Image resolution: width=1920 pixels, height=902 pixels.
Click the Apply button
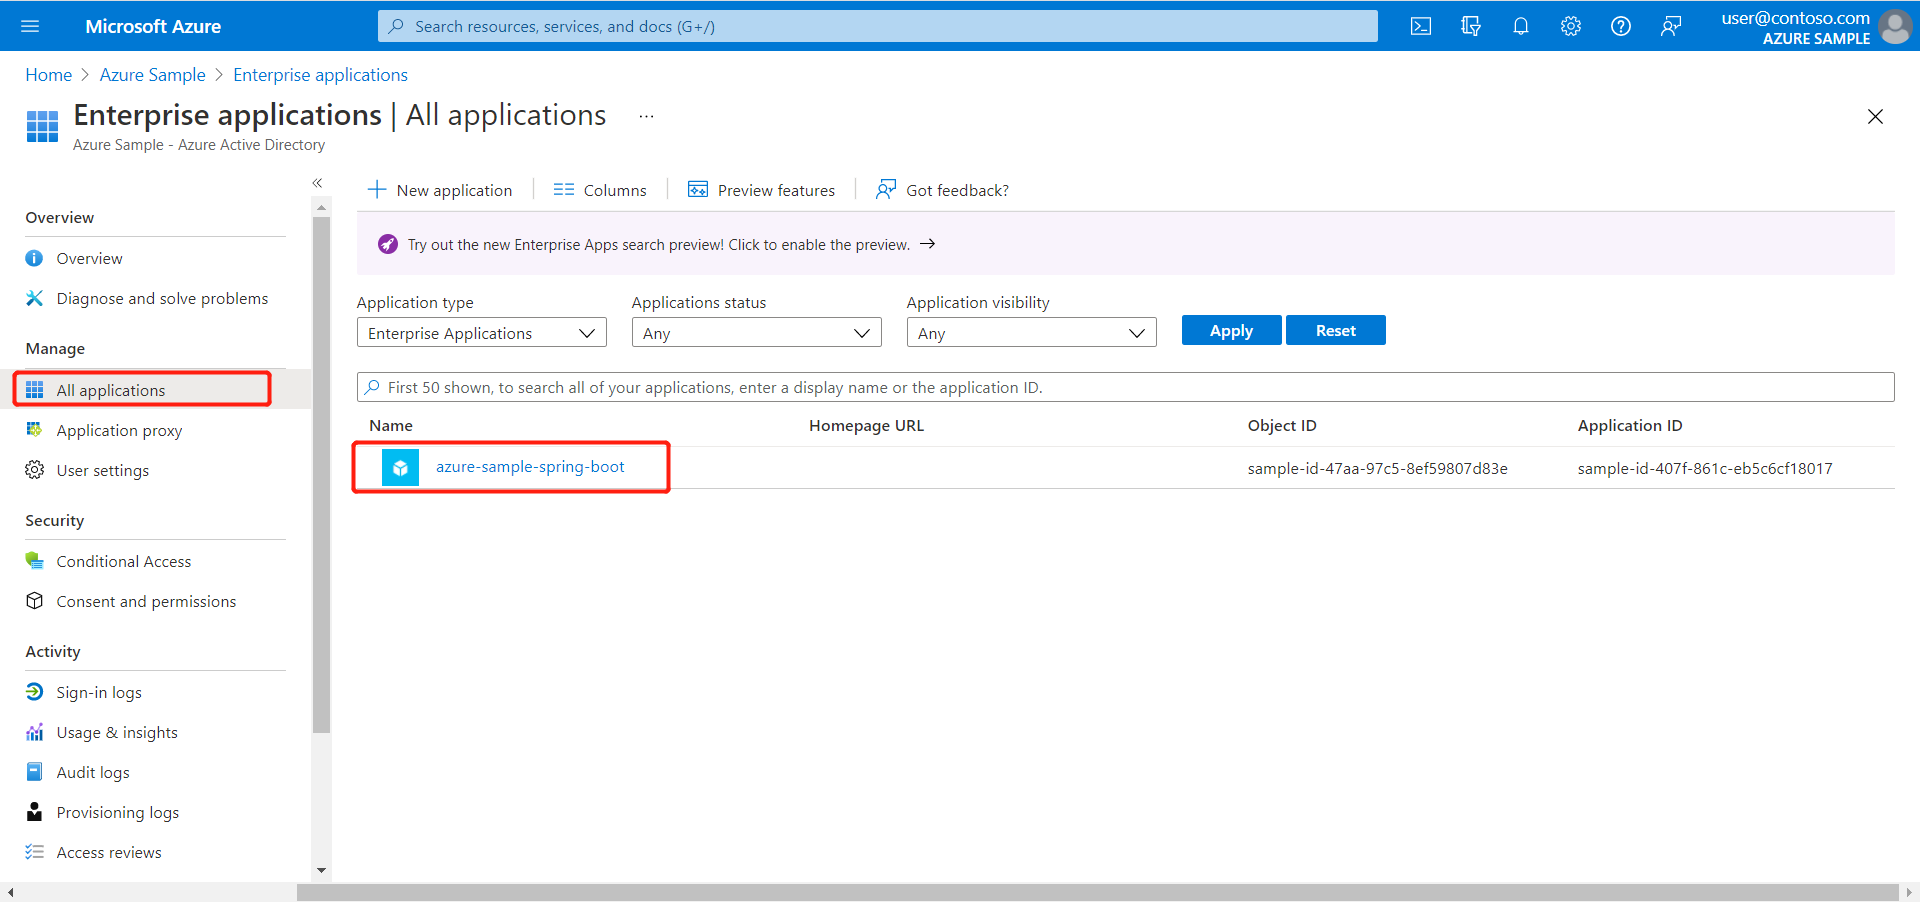[1230, 330]
